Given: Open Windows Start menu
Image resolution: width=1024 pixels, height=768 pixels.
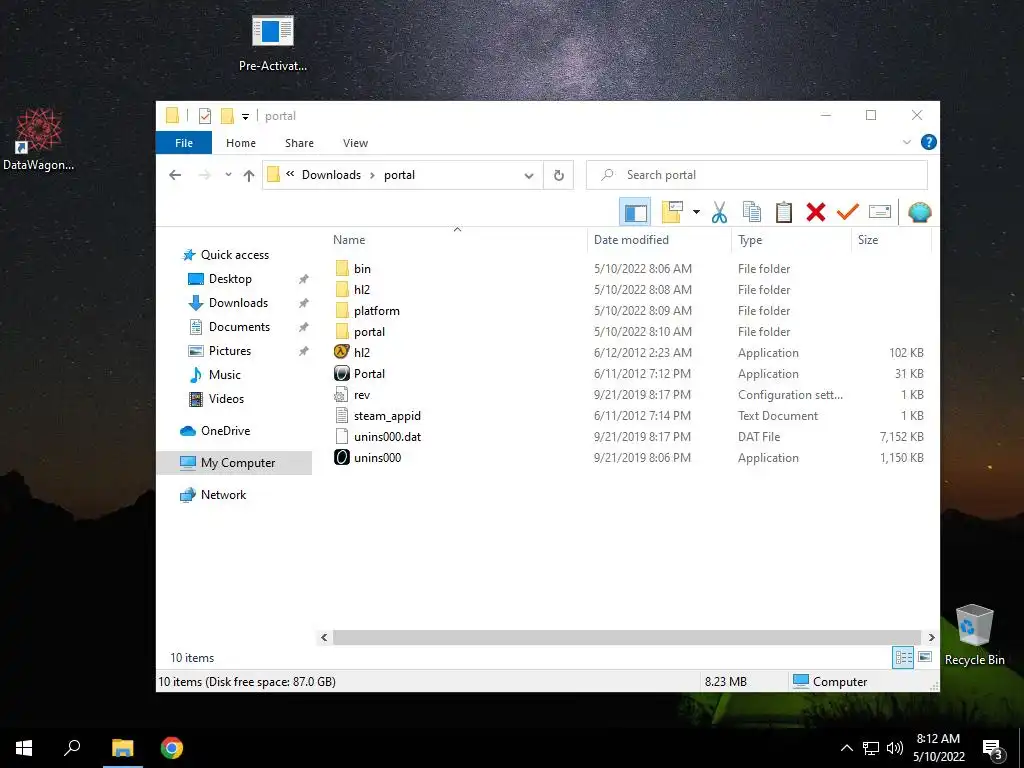Looking at the screenshot, I should point(24,748).
